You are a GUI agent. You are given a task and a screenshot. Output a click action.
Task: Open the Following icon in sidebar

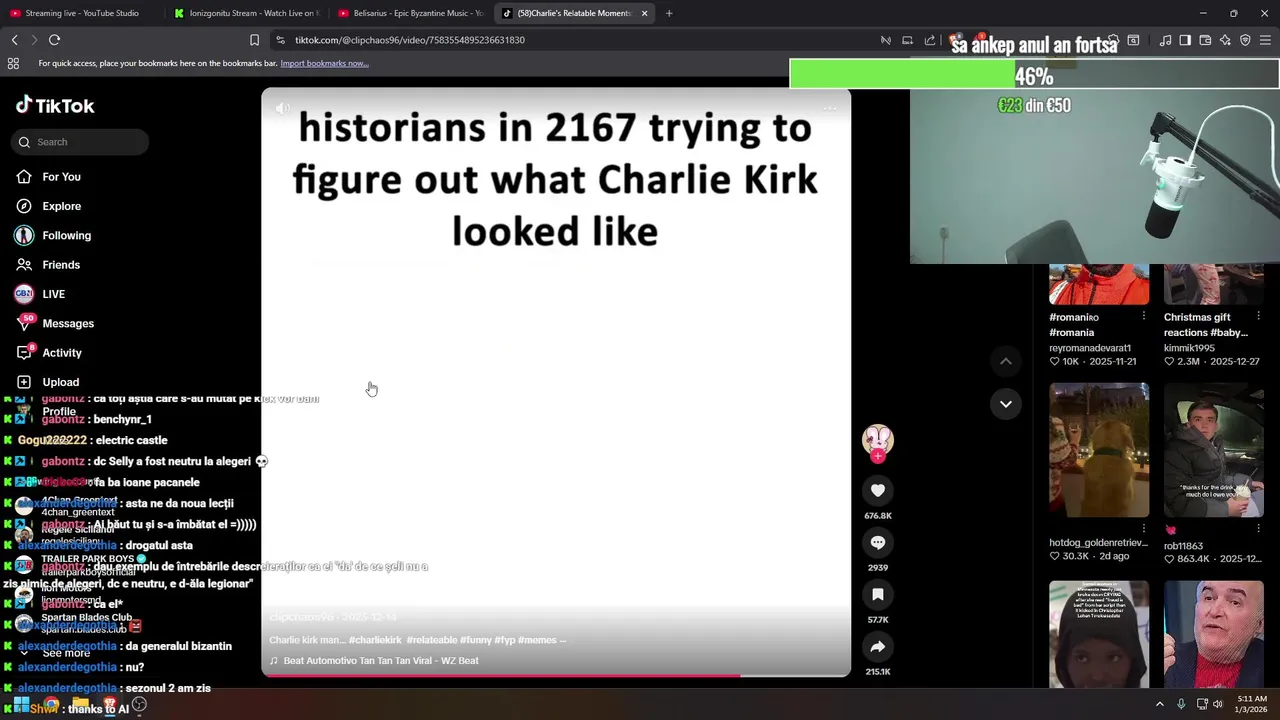coord(24,235)
